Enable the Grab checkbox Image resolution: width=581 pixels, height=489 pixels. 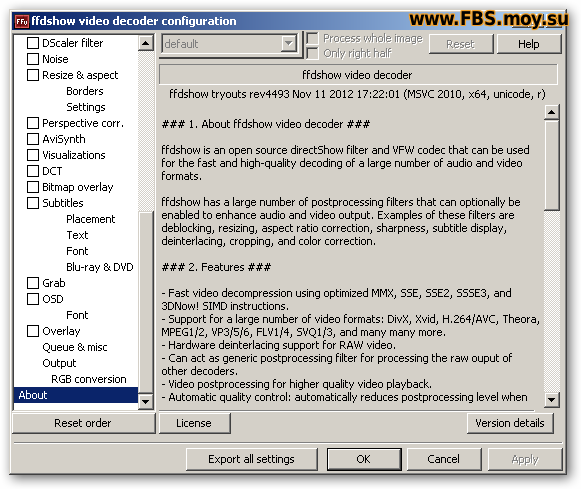click(x=33, y=283)
